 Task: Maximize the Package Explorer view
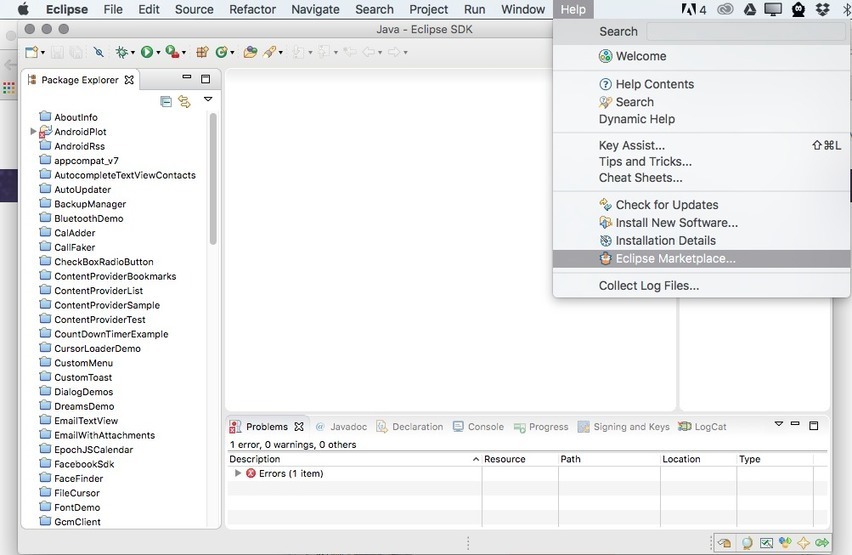pyautogui.click(x=205, y=79)
